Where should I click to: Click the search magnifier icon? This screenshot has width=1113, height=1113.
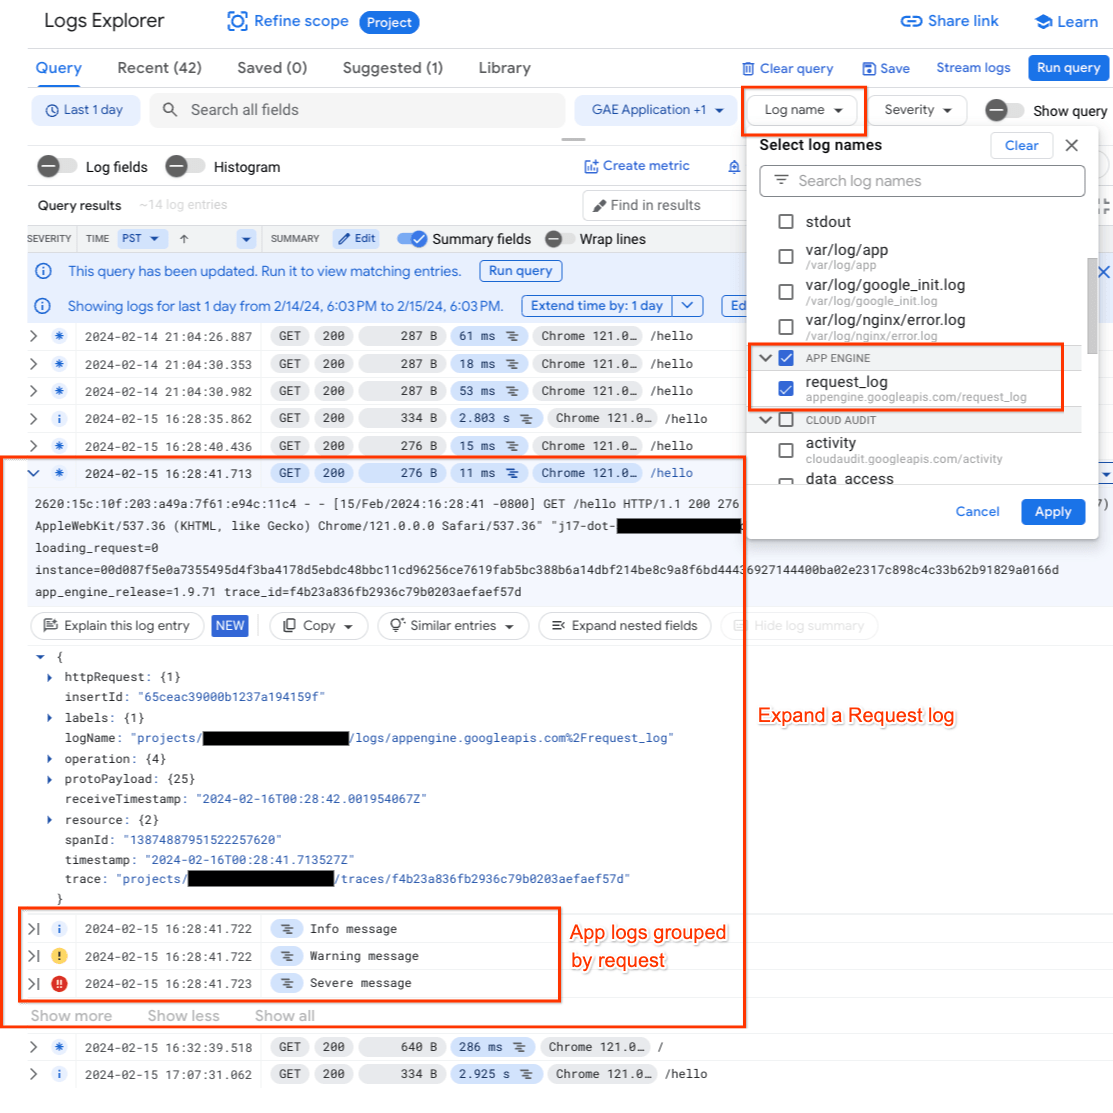tap(170, 110)
